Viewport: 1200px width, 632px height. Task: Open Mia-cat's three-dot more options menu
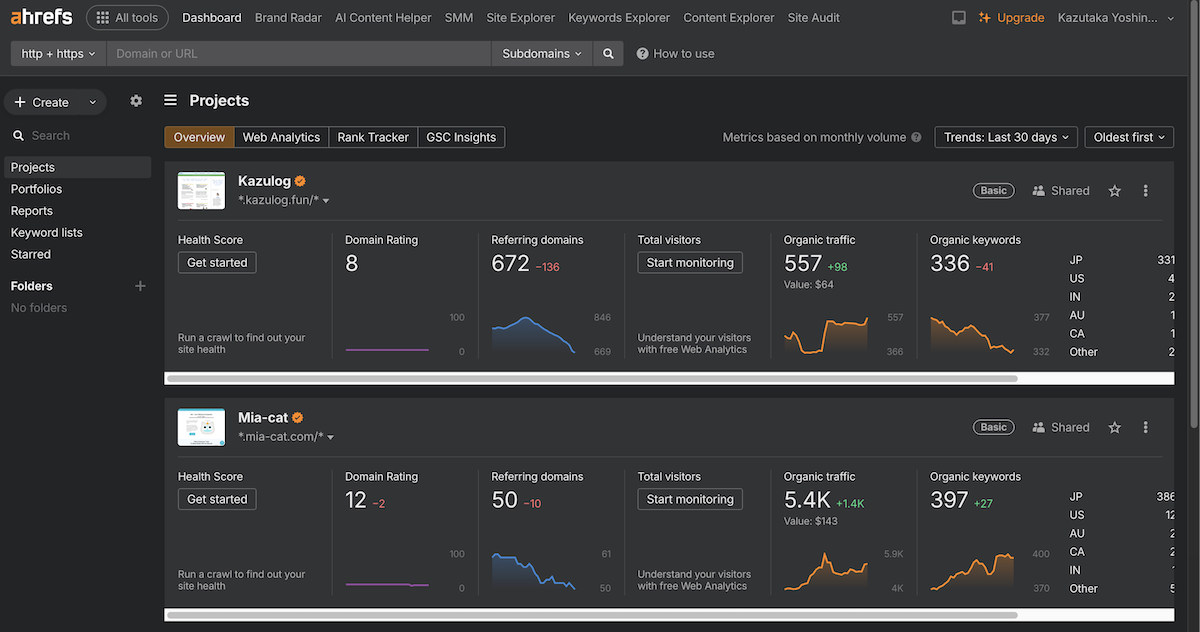[1146, 427]
